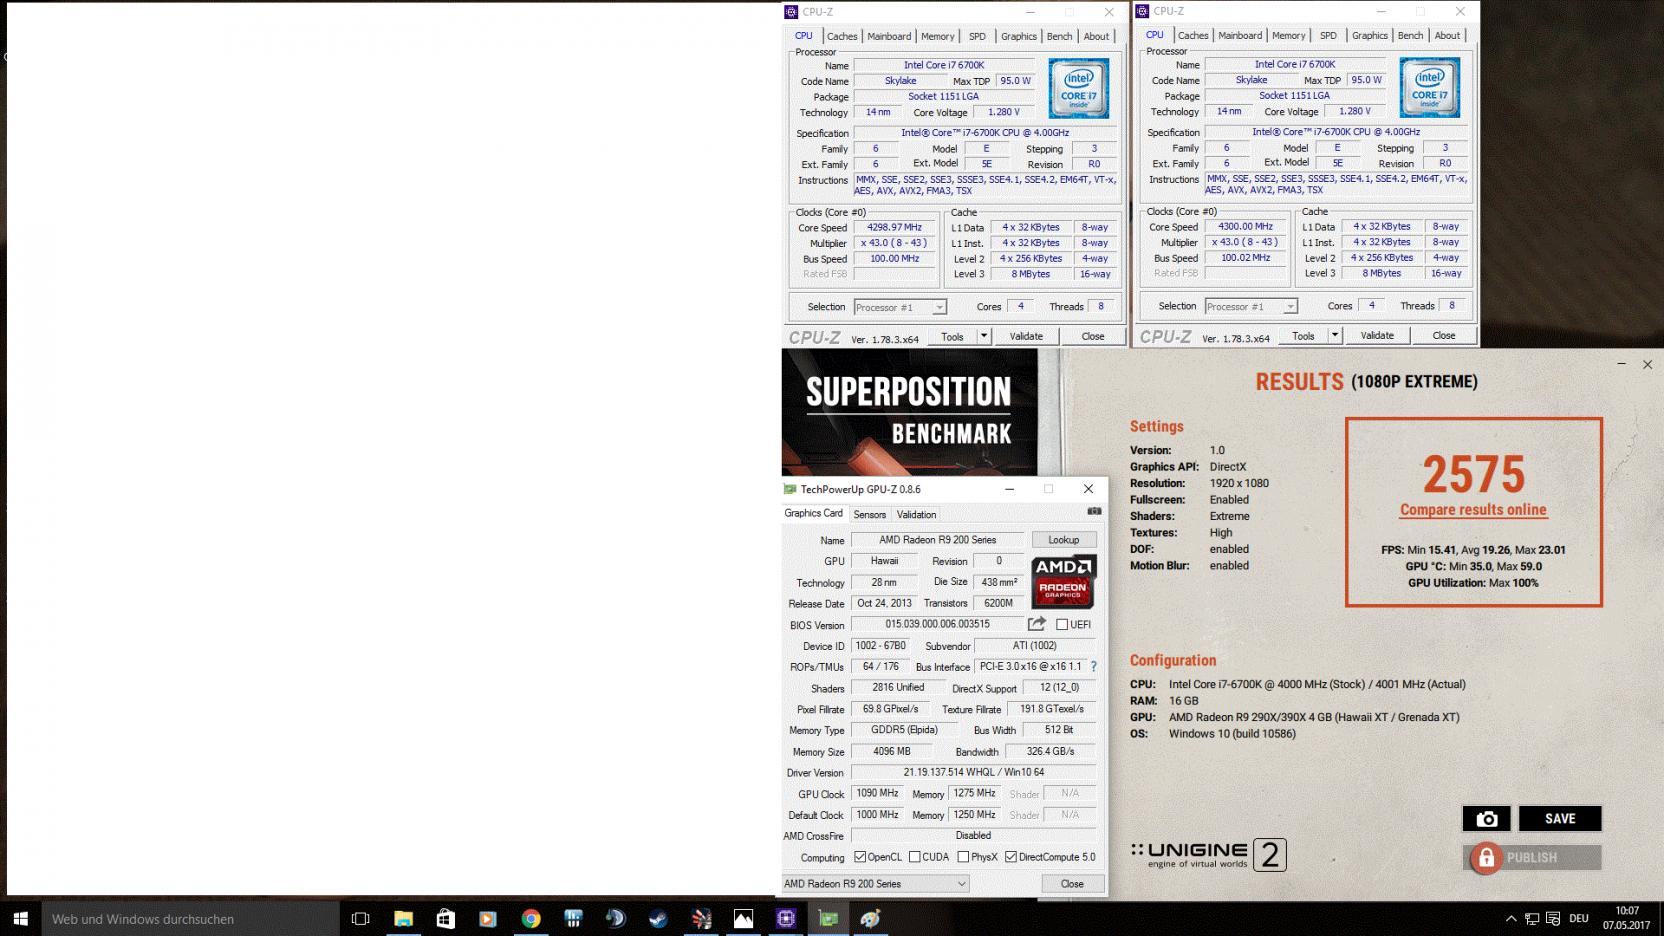Viewport: 1664px width, 936px height.
Task: Click Validate in the right CPU-Z window
Action: point(1377,335)
